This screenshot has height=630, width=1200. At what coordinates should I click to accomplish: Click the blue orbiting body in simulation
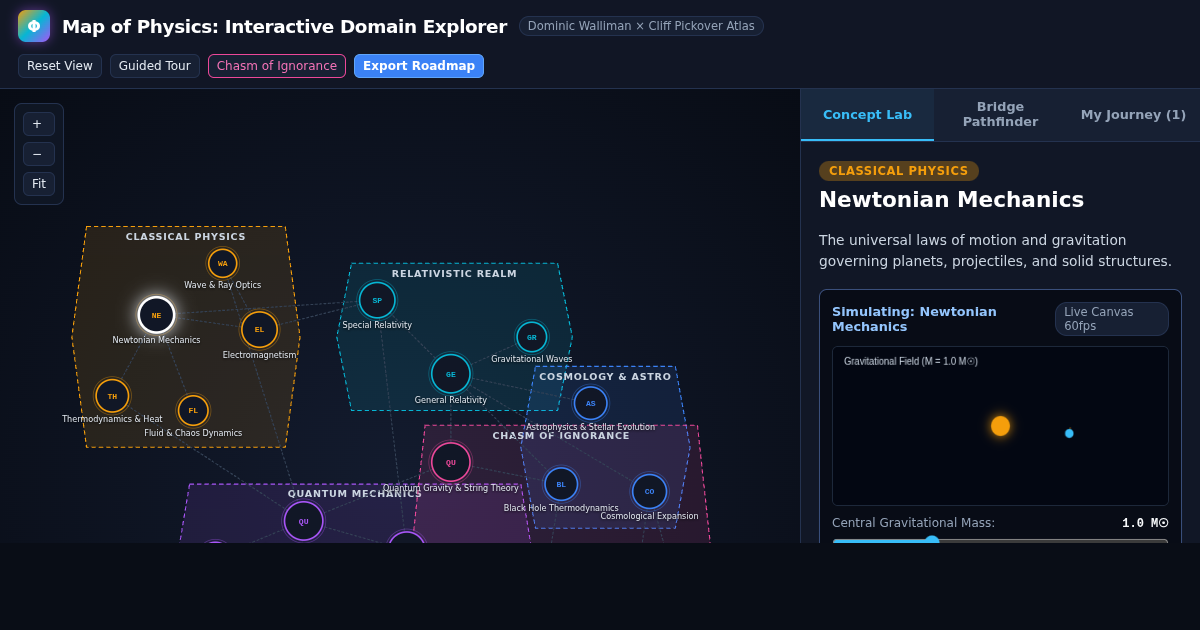[1069, 433]
